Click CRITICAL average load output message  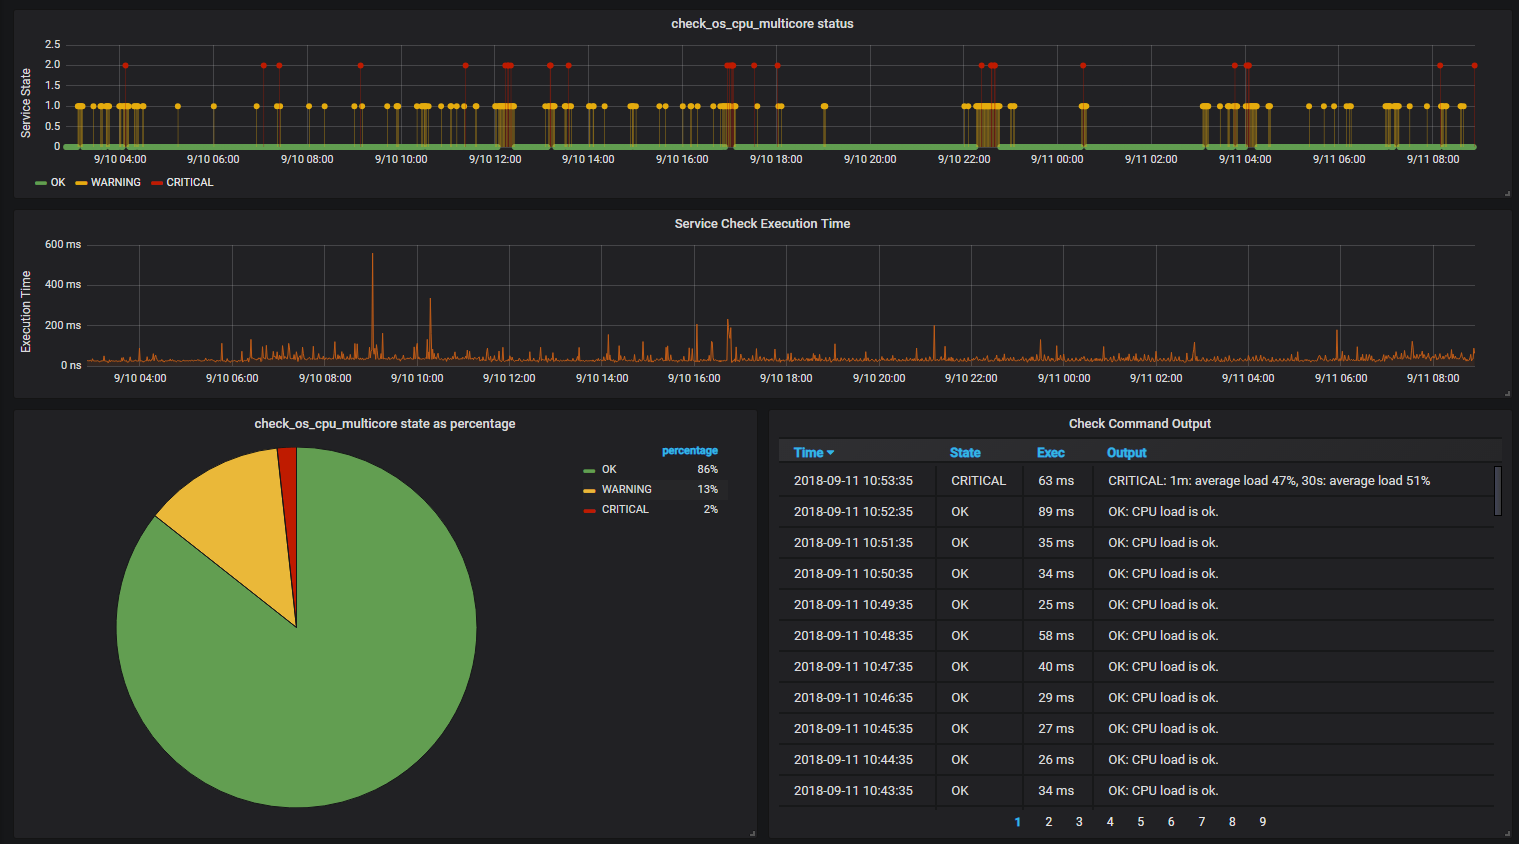(x=1269, y=480)
